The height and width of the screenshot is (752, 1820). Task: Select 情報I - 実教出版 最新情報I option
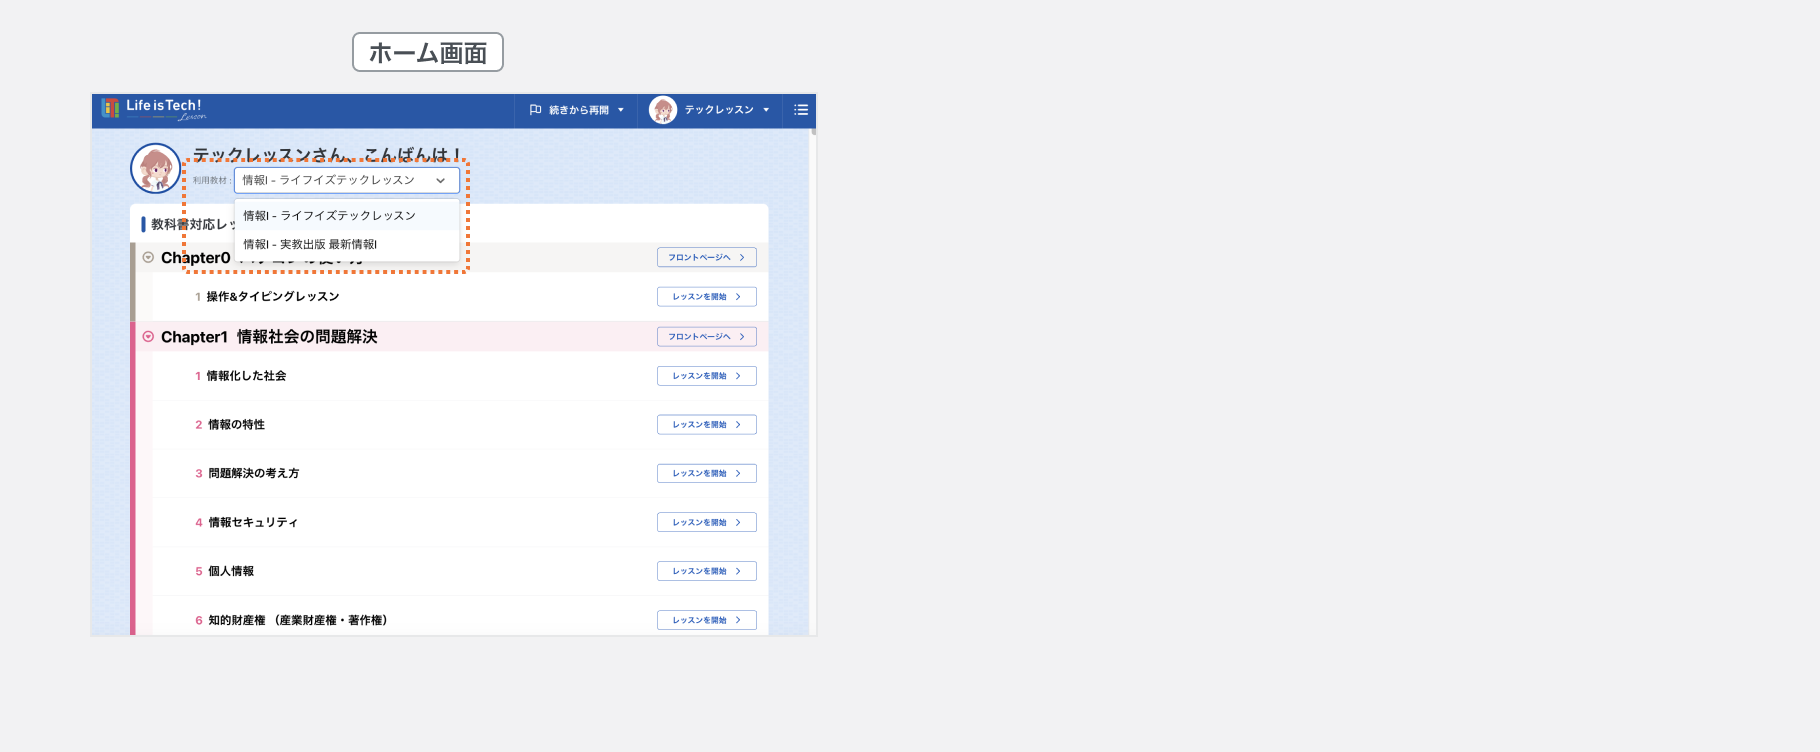pyautogui.click(x=347, y=244)
